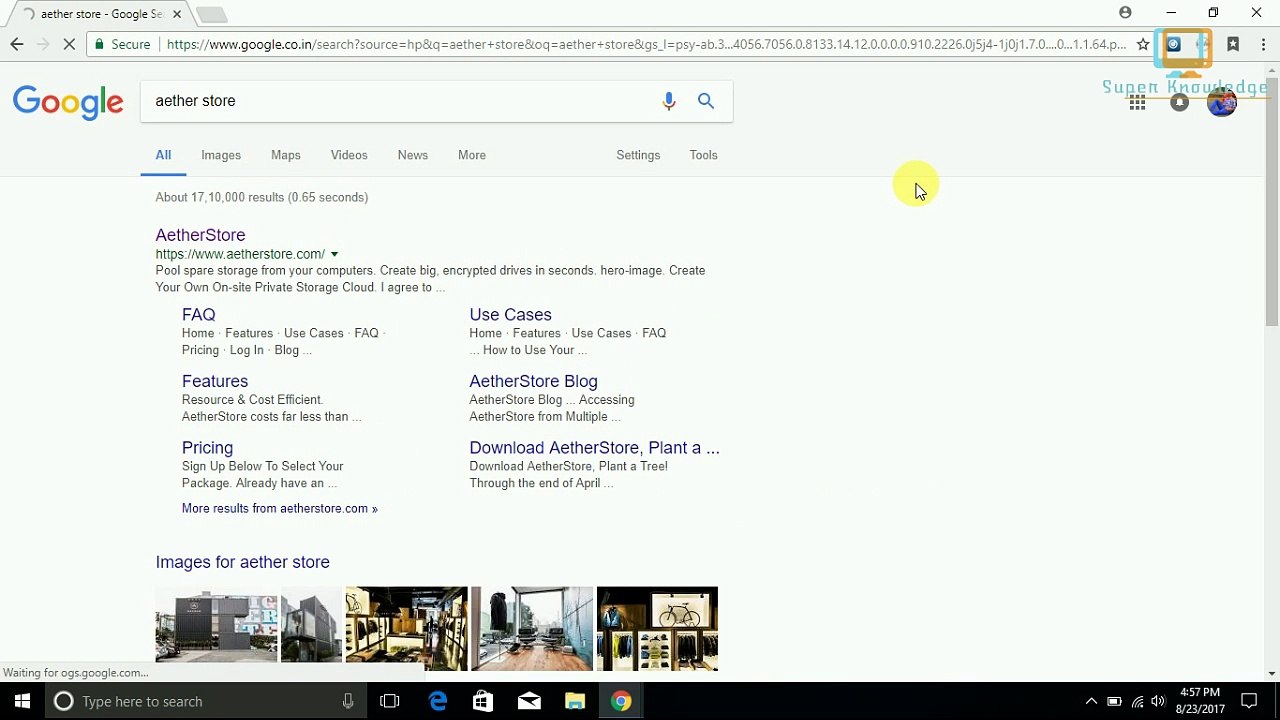Open the volume control tray icon
Image resolution: width=1280 pixels, height=720 pixels.
(x=1159, y=701)
